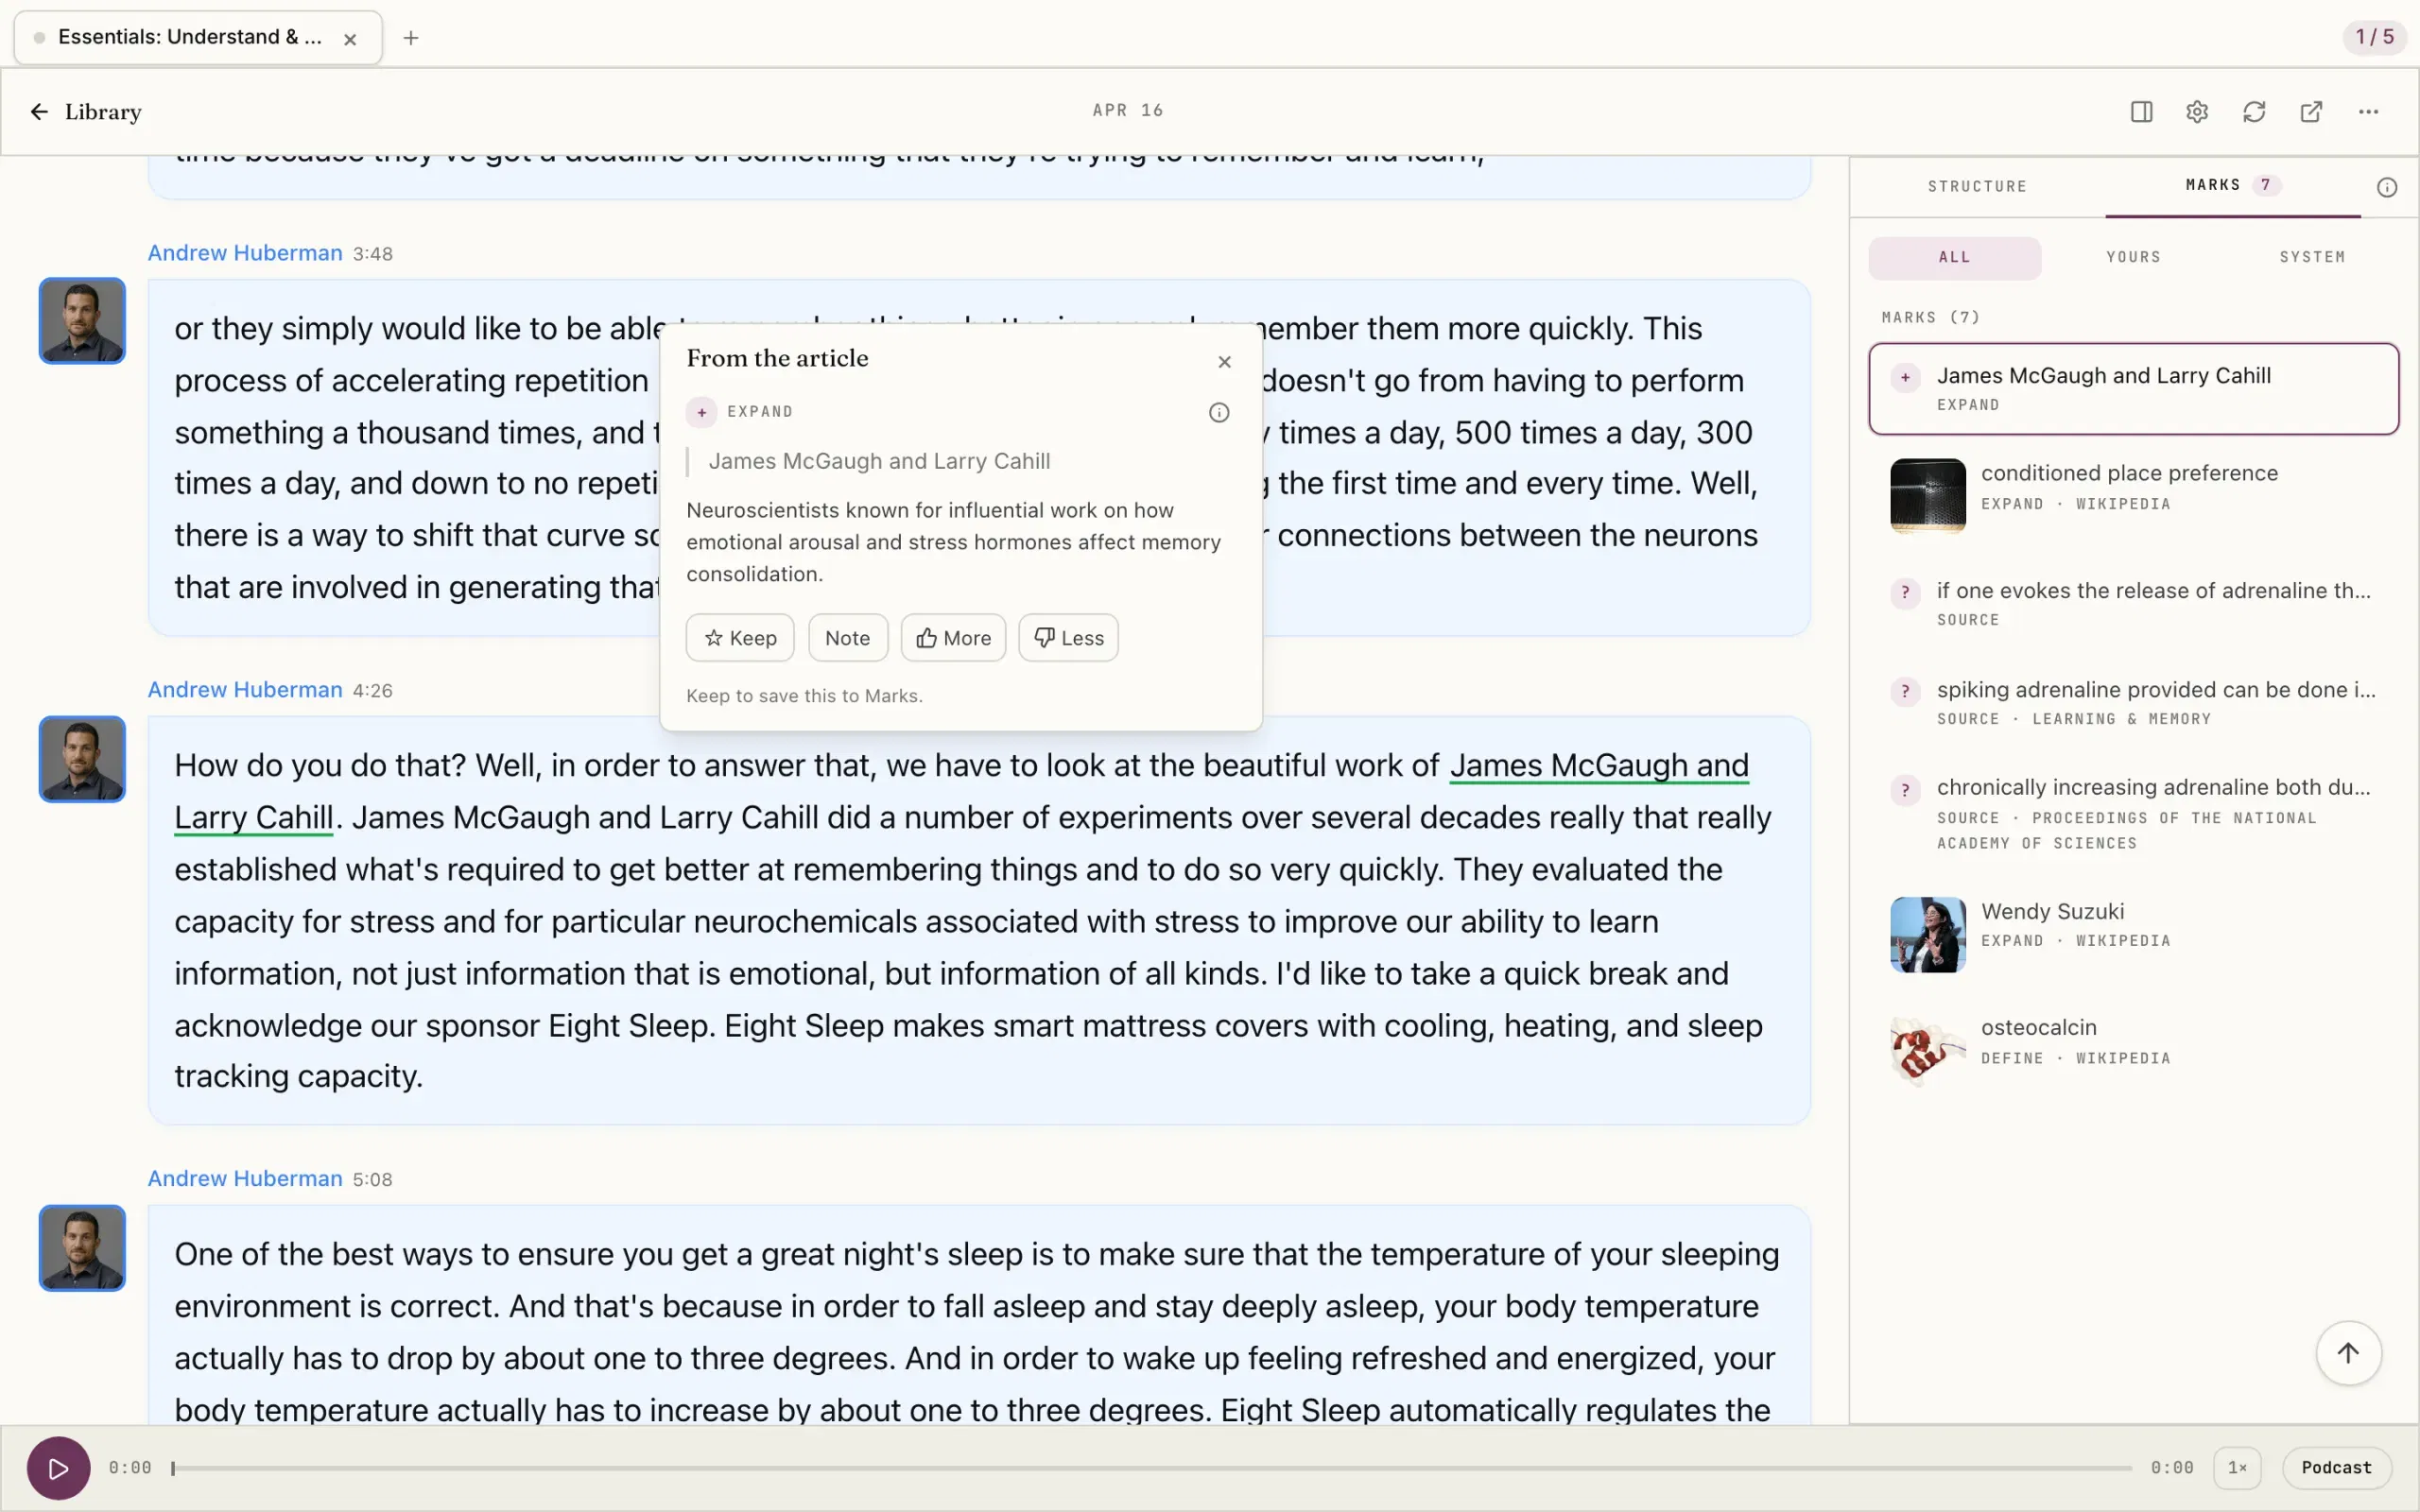Open a new tab with plus icon
The width and height of the screenshot is (2420, 1512).
click(411, 38)
